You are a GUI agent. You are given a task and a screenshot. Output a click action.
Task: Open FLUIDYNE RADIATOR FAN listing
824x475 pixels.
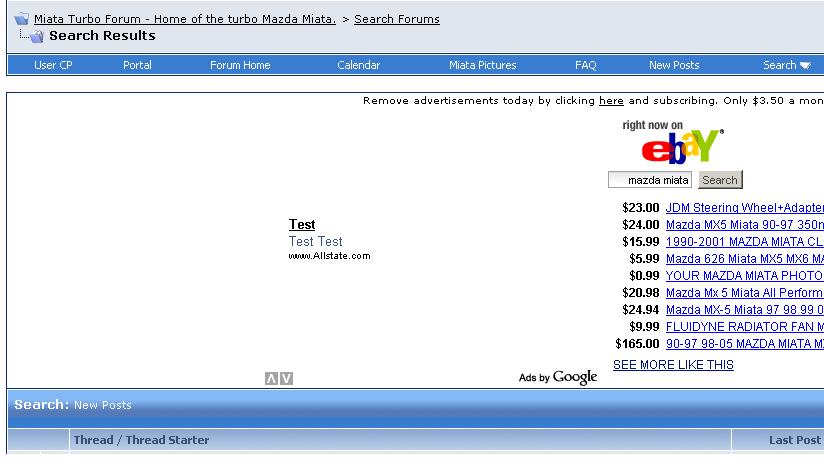pos(745,326)
